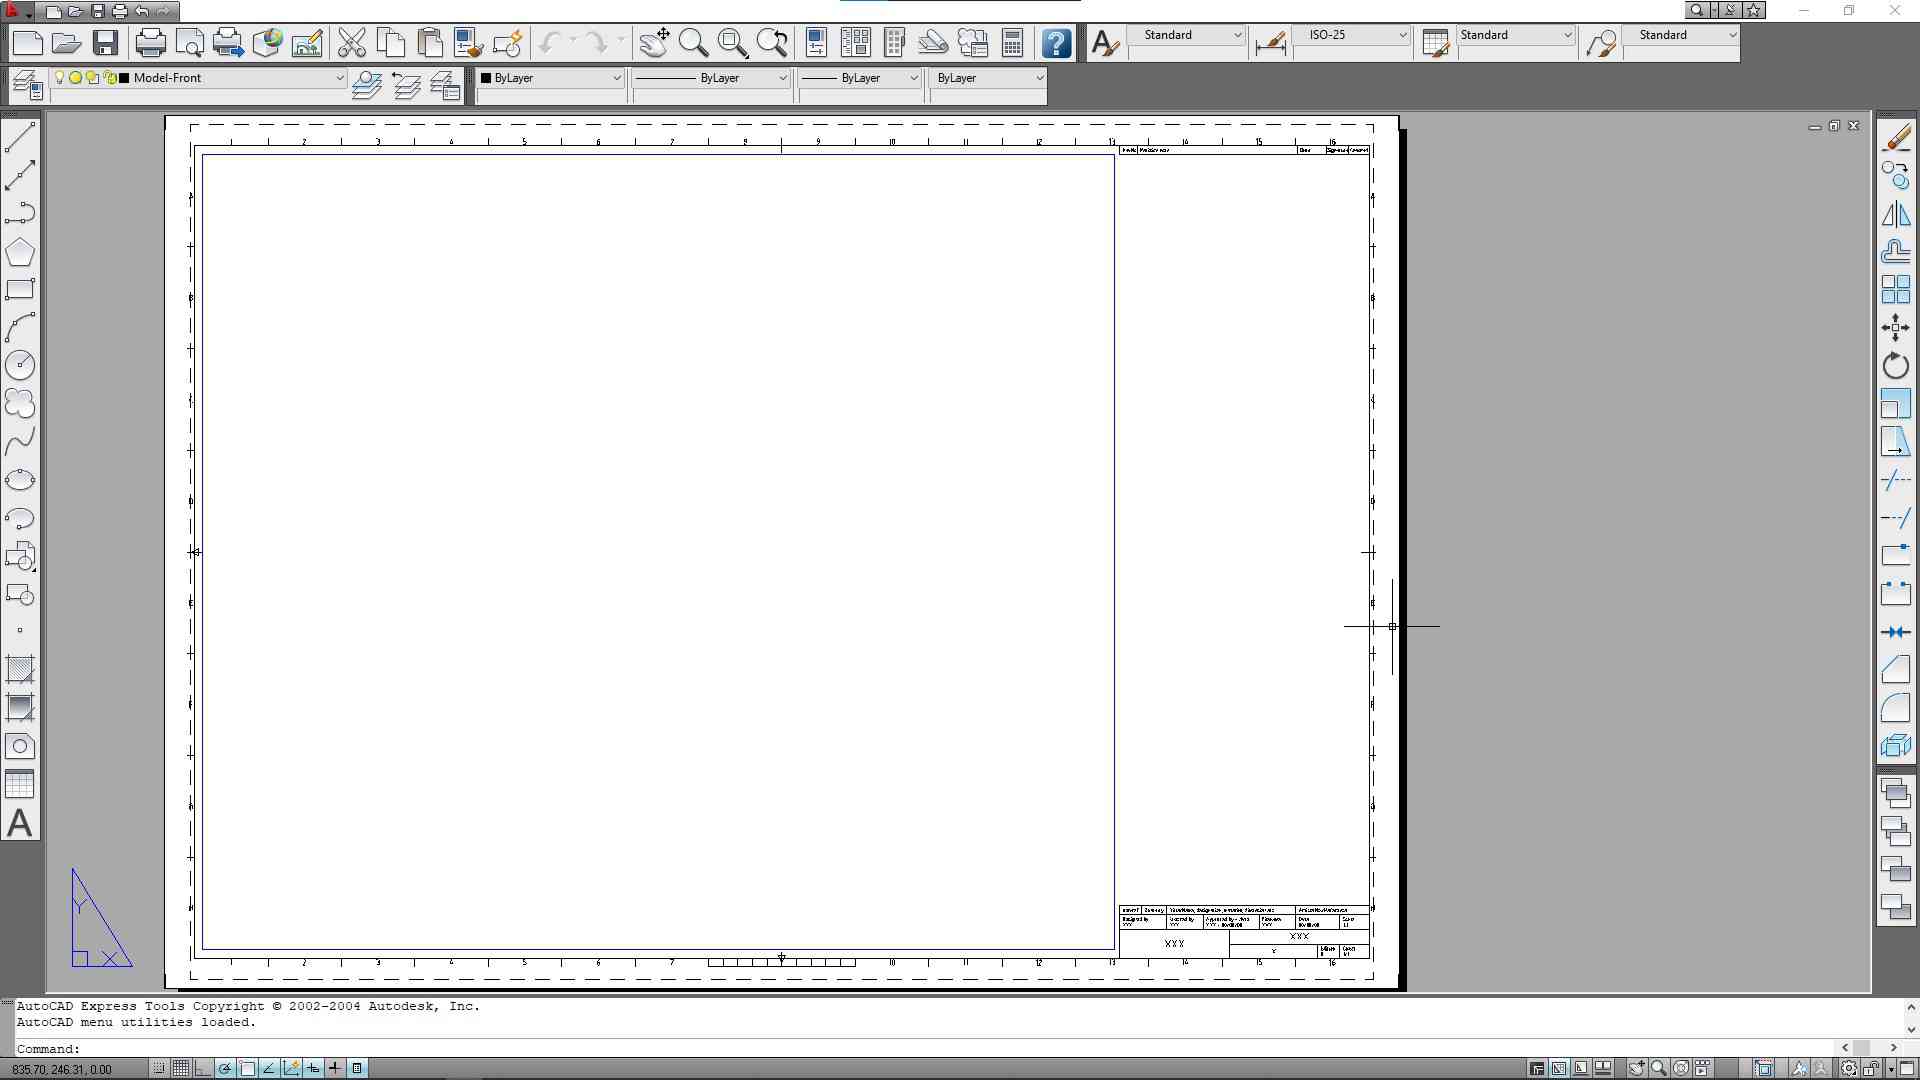The image size is (1920, 1080).
Task: Select the Erase tool
Action: pyautogui.click(x=1896, y=138)
